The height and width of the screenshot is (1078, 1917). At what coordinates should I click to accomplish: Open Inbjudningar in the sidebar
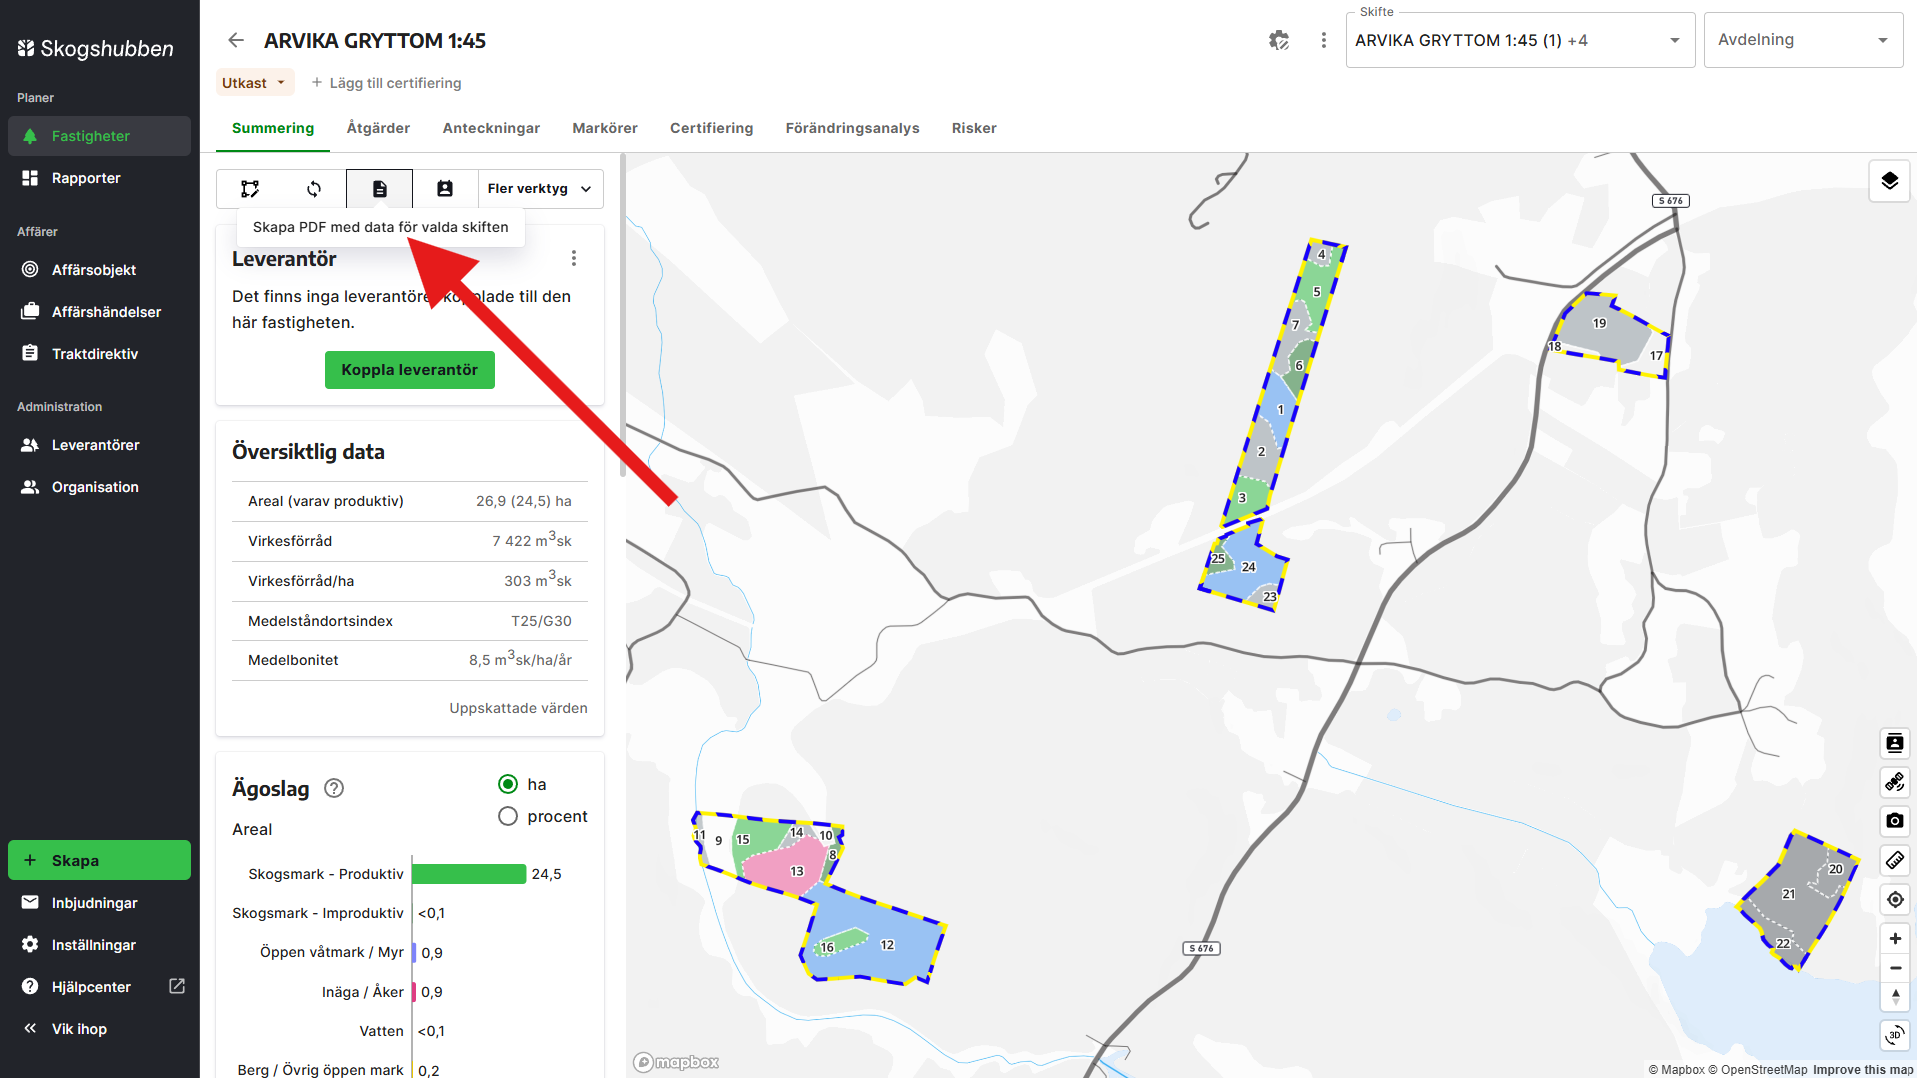pos(99,903)
